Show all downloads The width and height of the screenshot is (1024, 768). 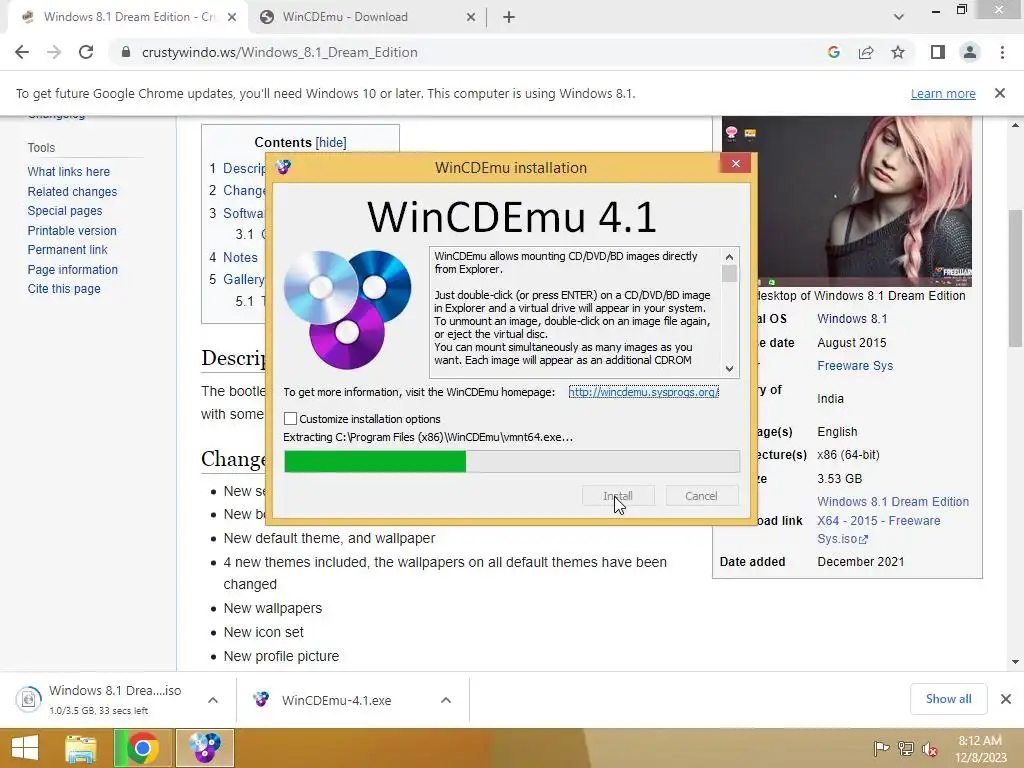[948, 699]
